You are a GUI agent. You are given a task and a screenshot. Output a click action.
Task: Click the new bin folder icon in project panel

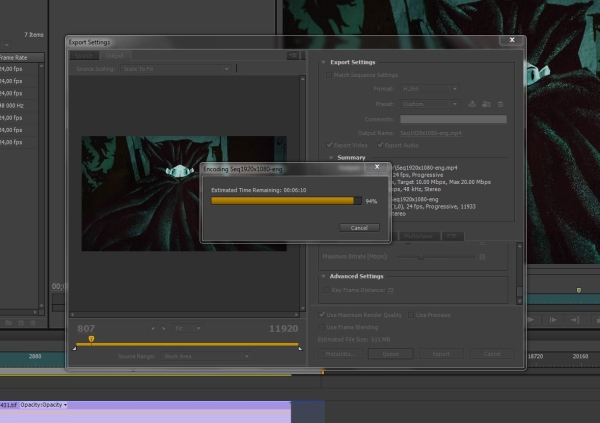[8, 323]
